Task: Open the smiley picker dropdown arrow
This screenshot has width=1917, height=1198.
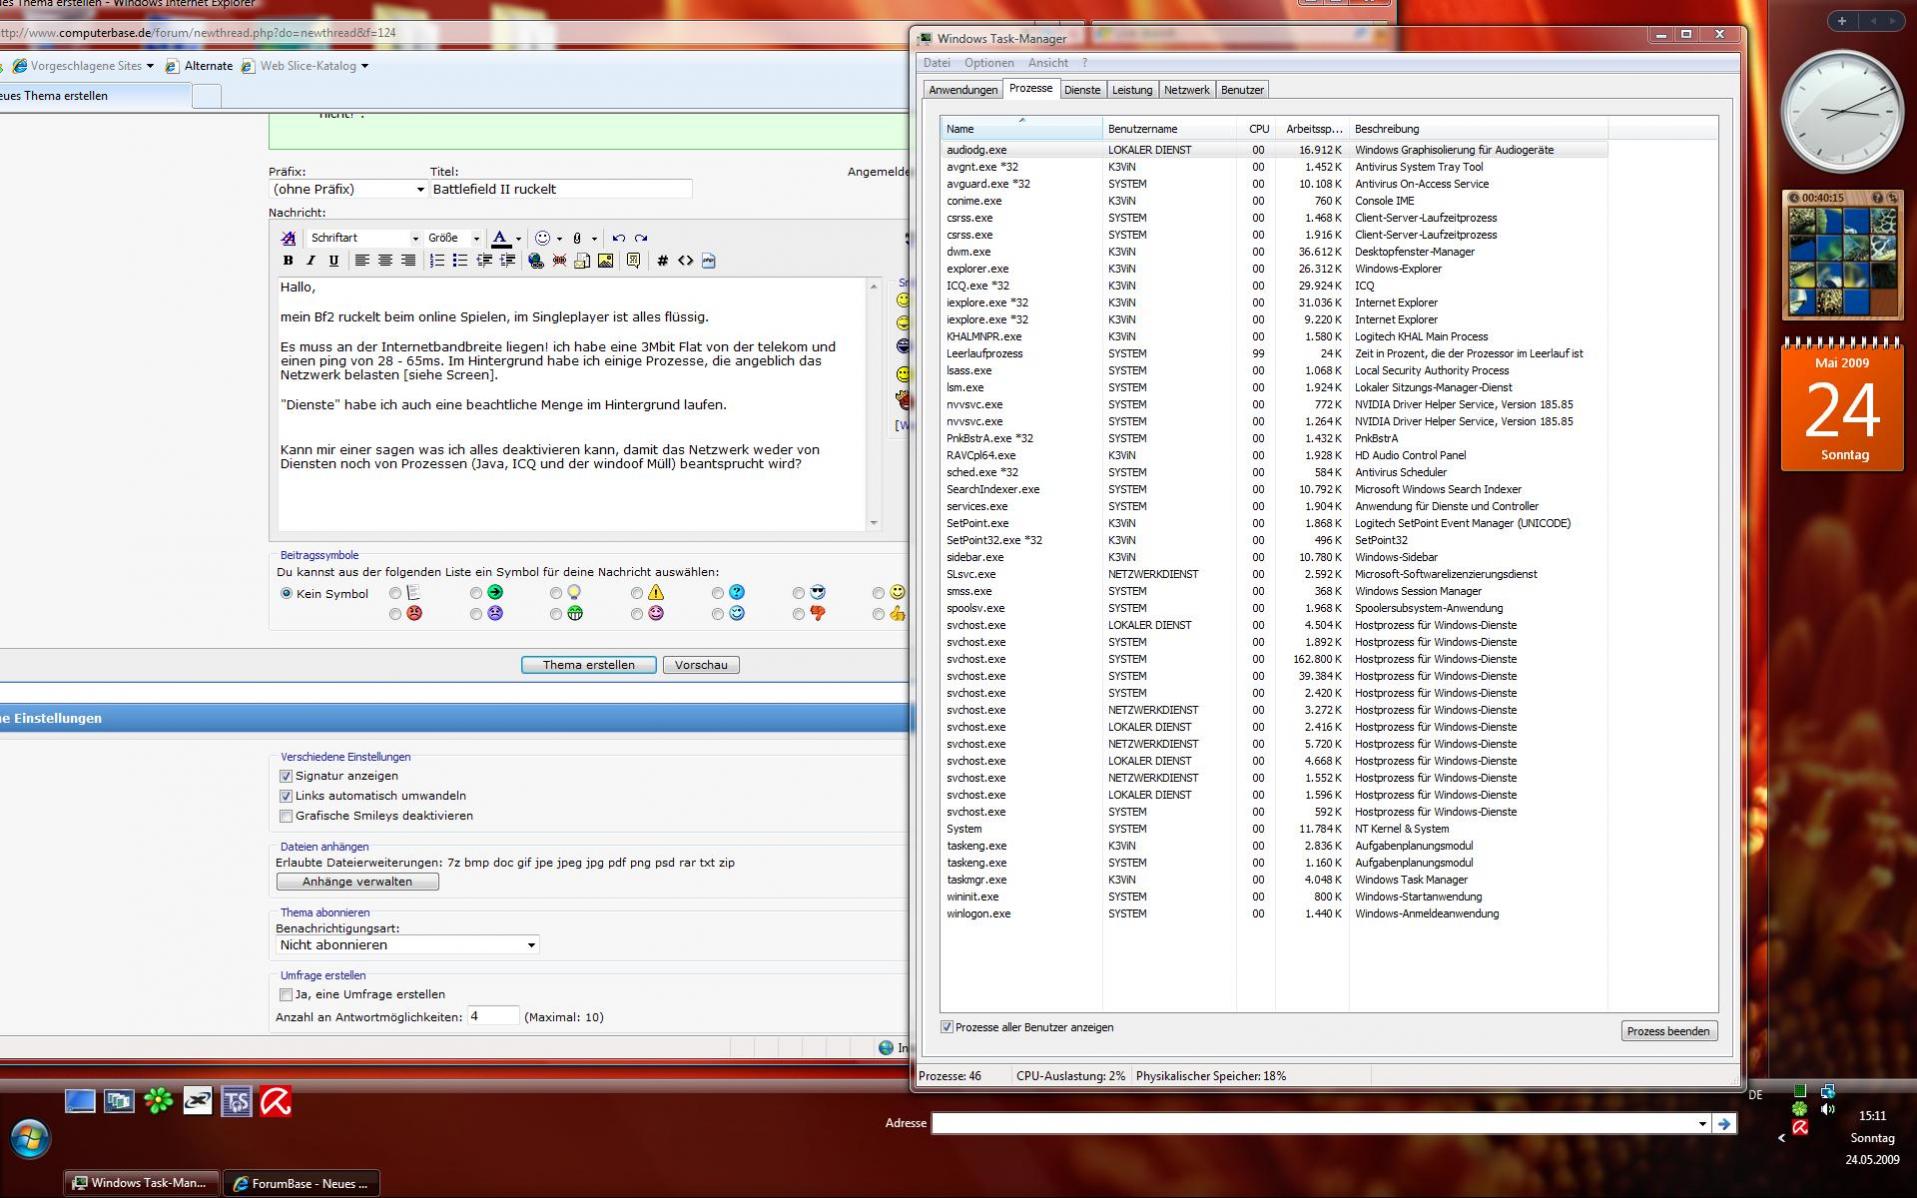Action: point(559,238)
